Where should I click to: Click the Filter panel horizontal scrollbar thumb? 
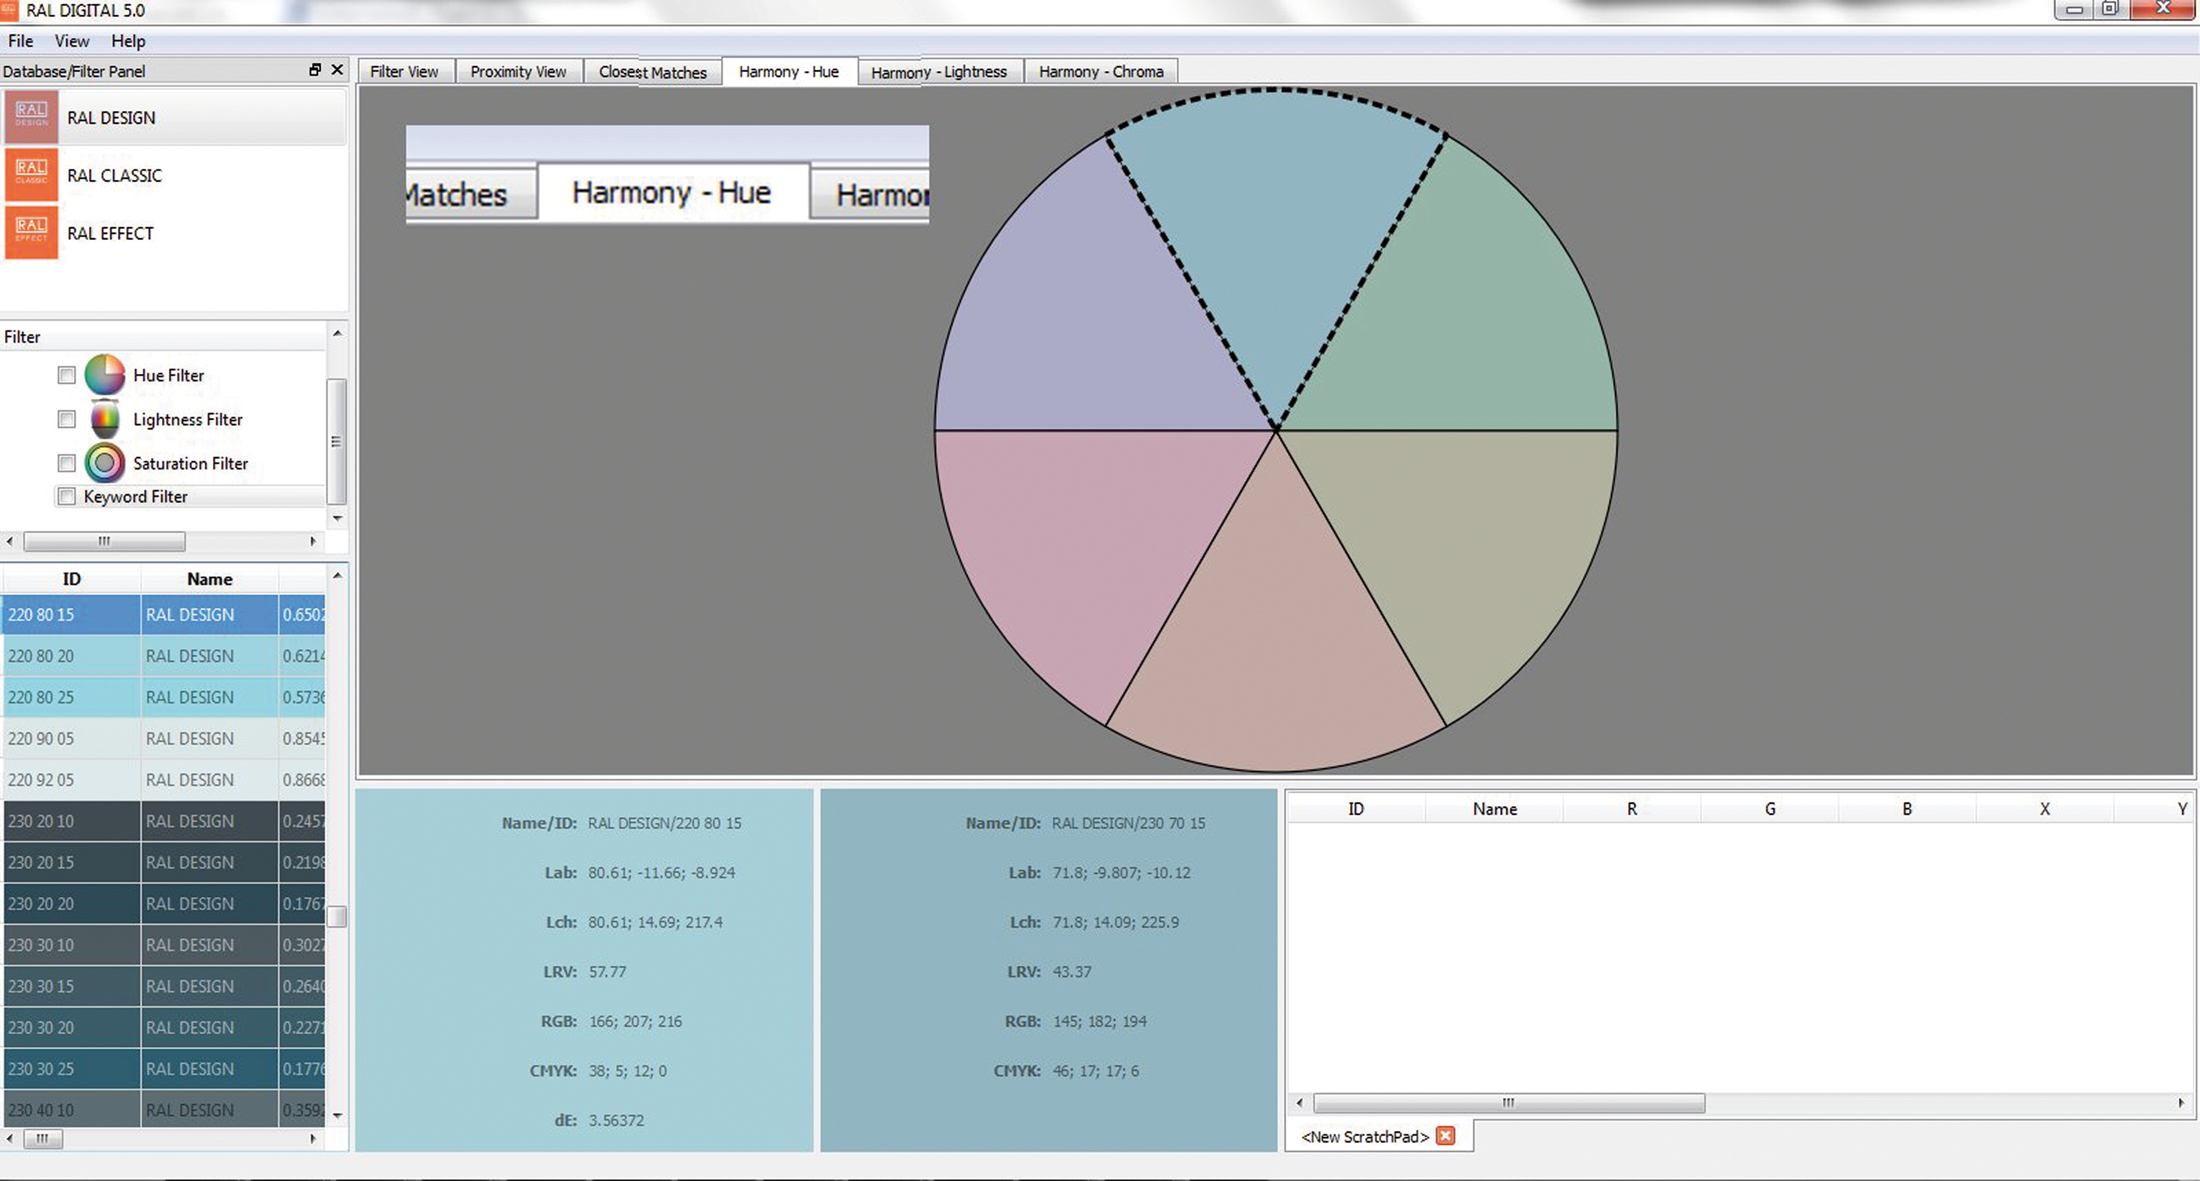pos(104,541)
